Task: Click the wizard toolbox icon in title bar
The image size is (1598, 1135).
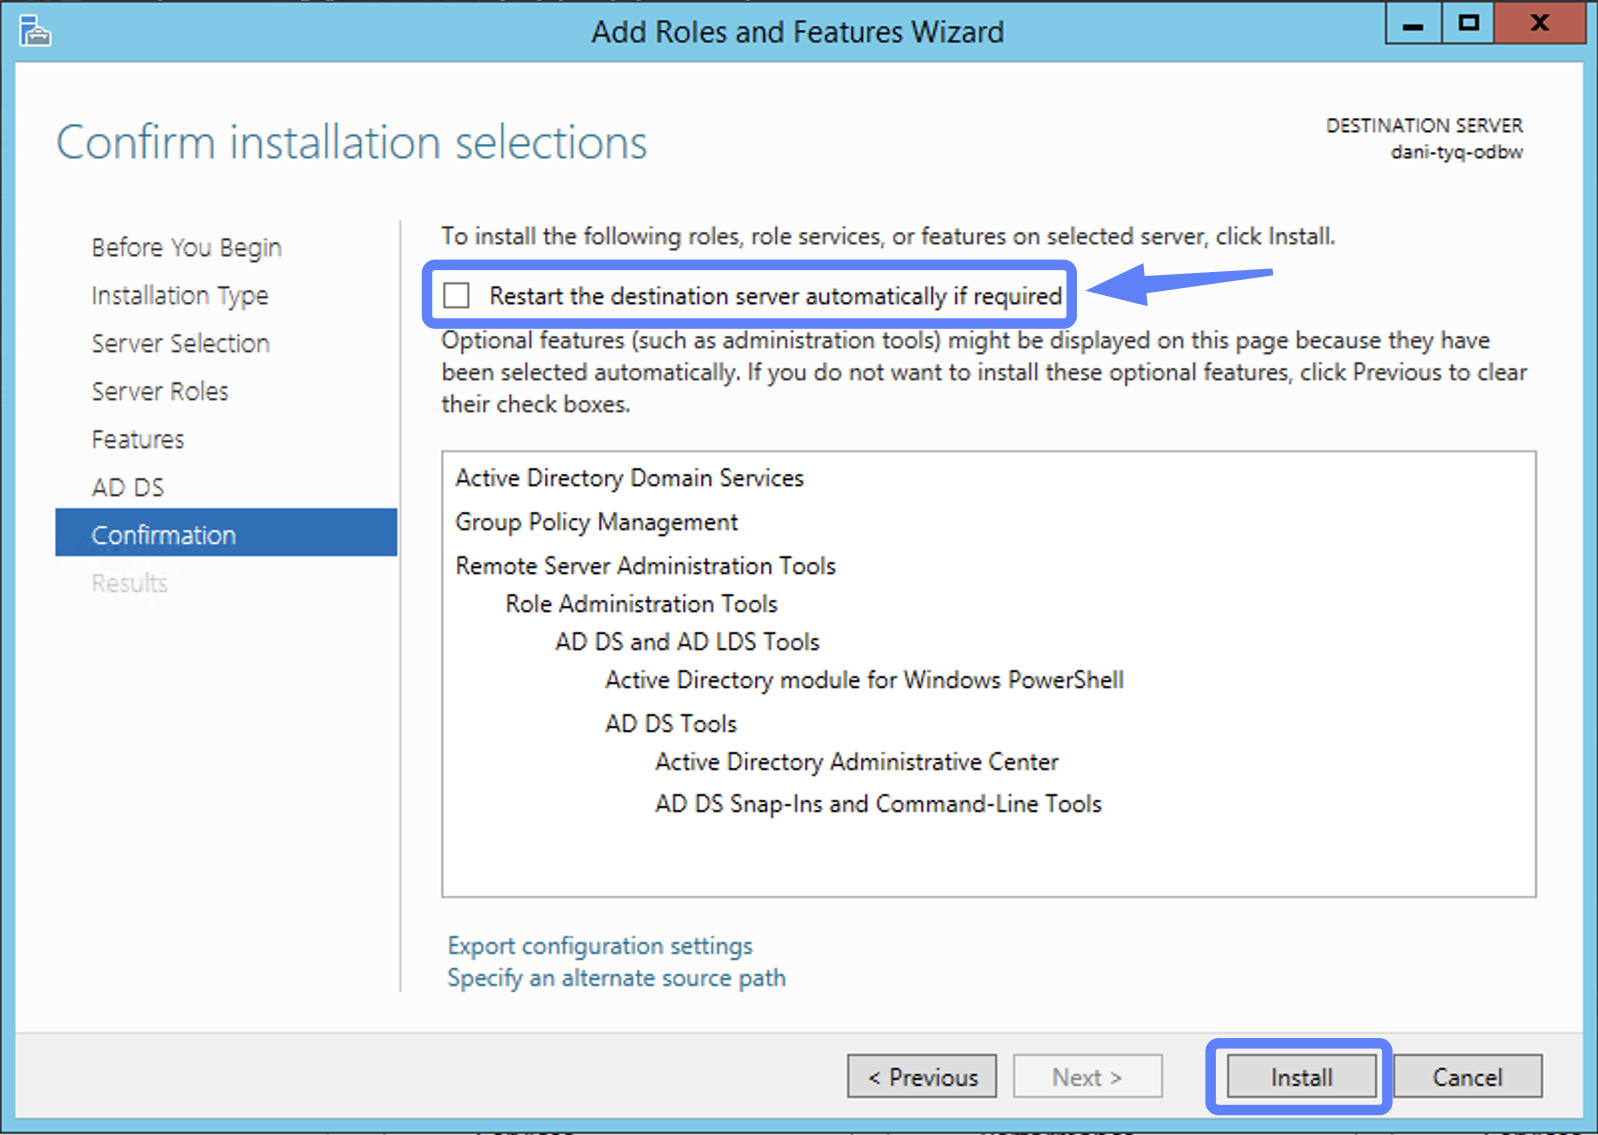Action: 34,31
